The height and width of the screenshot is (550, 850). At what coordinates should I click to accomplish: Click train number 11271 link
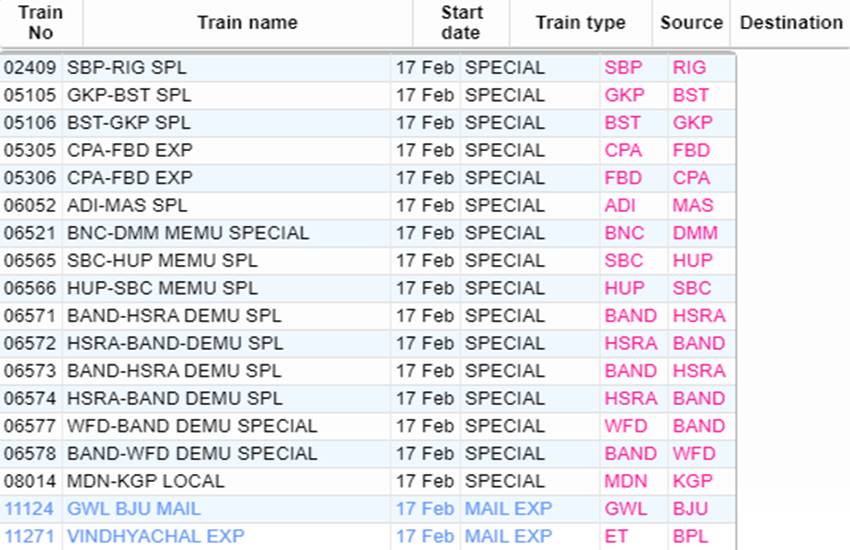29,536
